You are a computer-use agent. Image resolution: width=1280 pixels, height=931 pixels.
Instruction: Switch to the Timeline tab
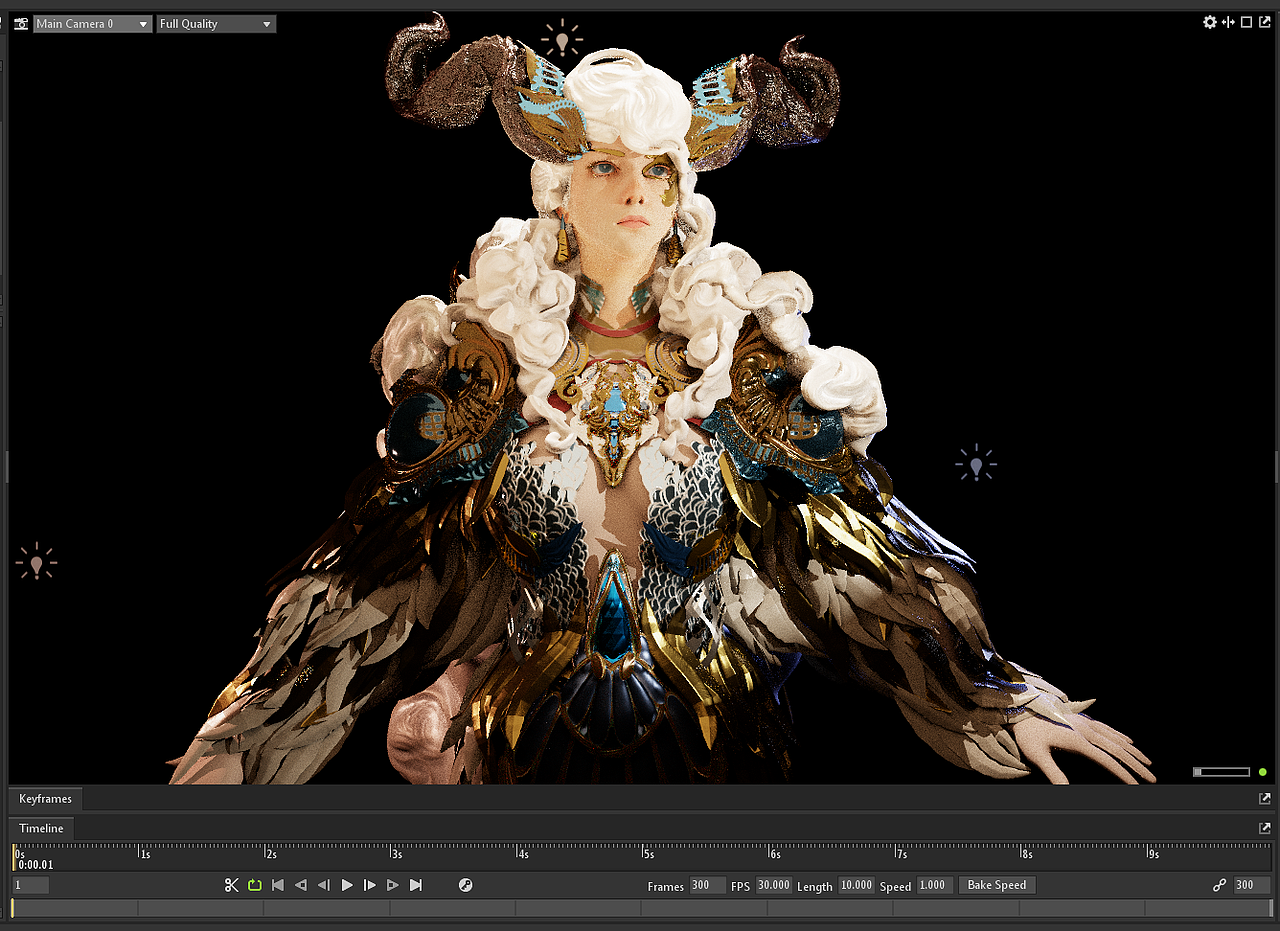click(41, 828)
